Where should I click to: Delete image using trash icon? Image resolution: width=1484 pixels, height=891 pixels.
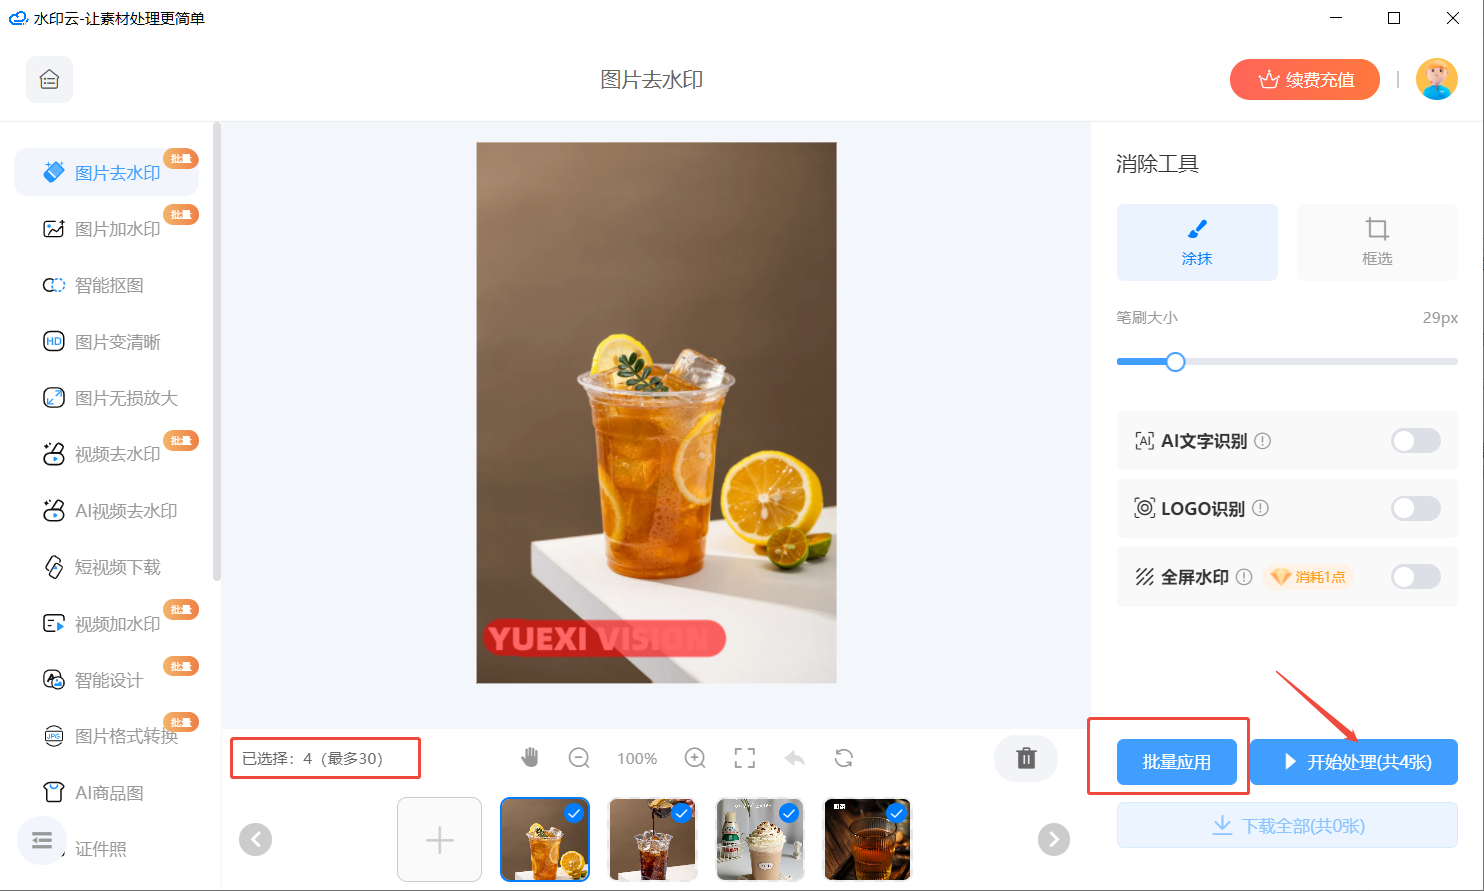click(x=1026, y=758)
